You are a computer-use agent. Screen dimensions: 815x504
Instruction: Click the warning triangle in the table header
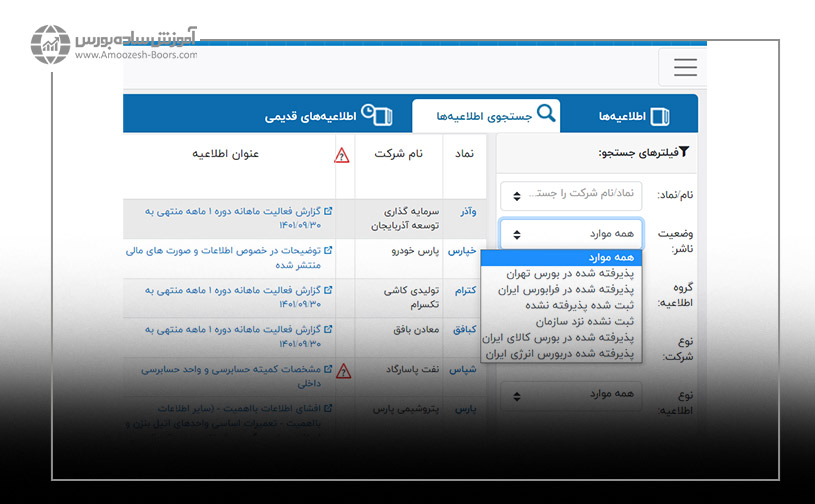342,155
